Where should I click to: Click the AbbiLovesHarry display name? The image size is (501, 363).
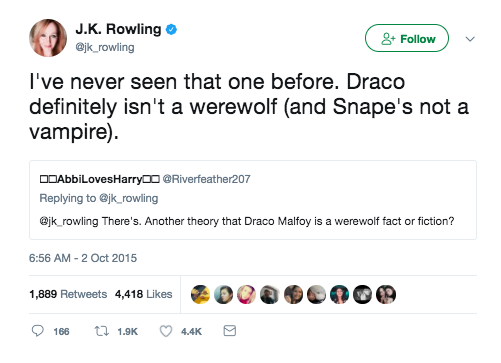(100, 179)
